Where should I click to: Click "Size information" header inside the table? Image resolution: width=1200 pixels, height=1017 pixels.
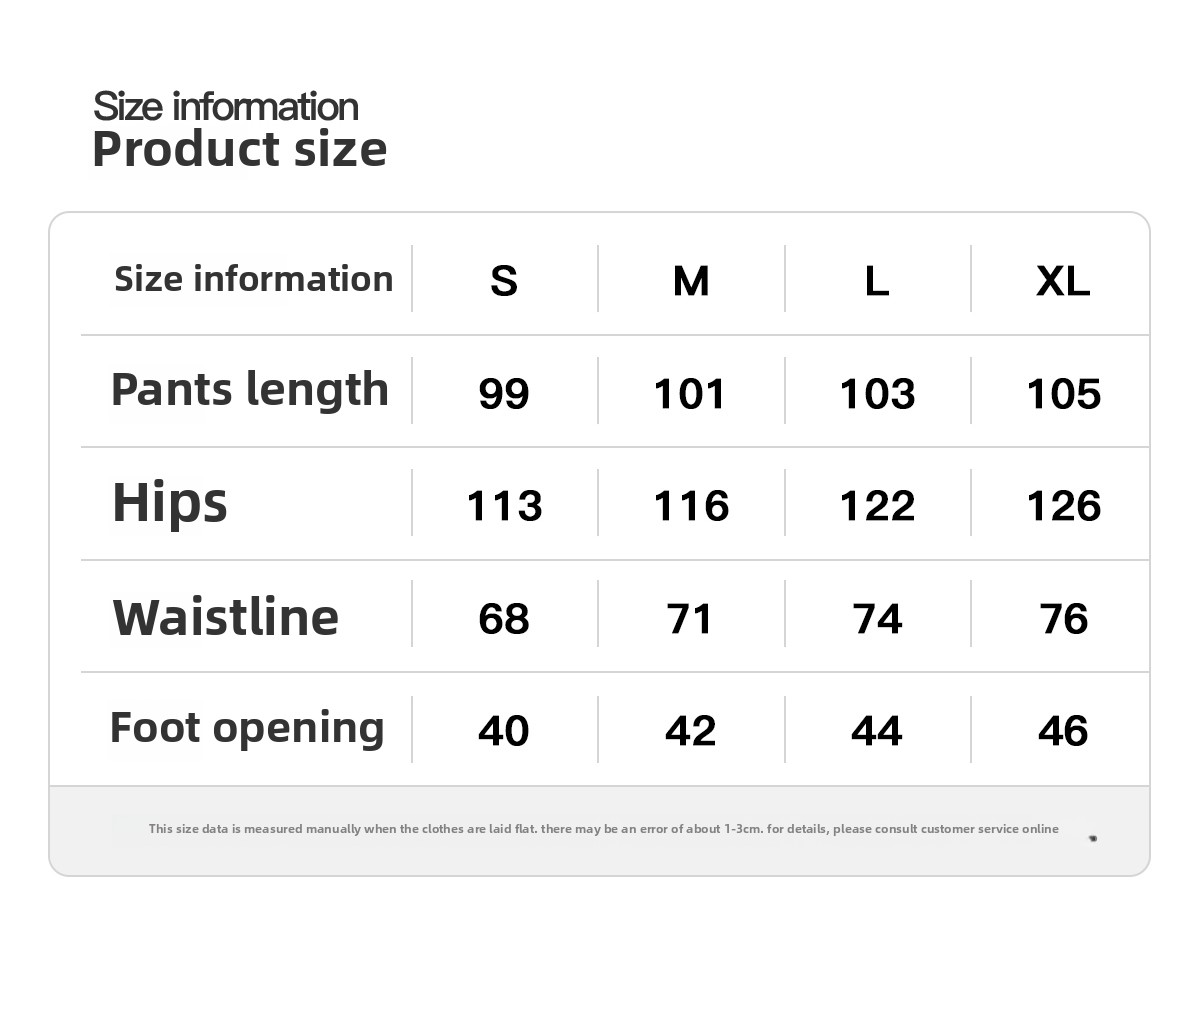pos(254,279)
